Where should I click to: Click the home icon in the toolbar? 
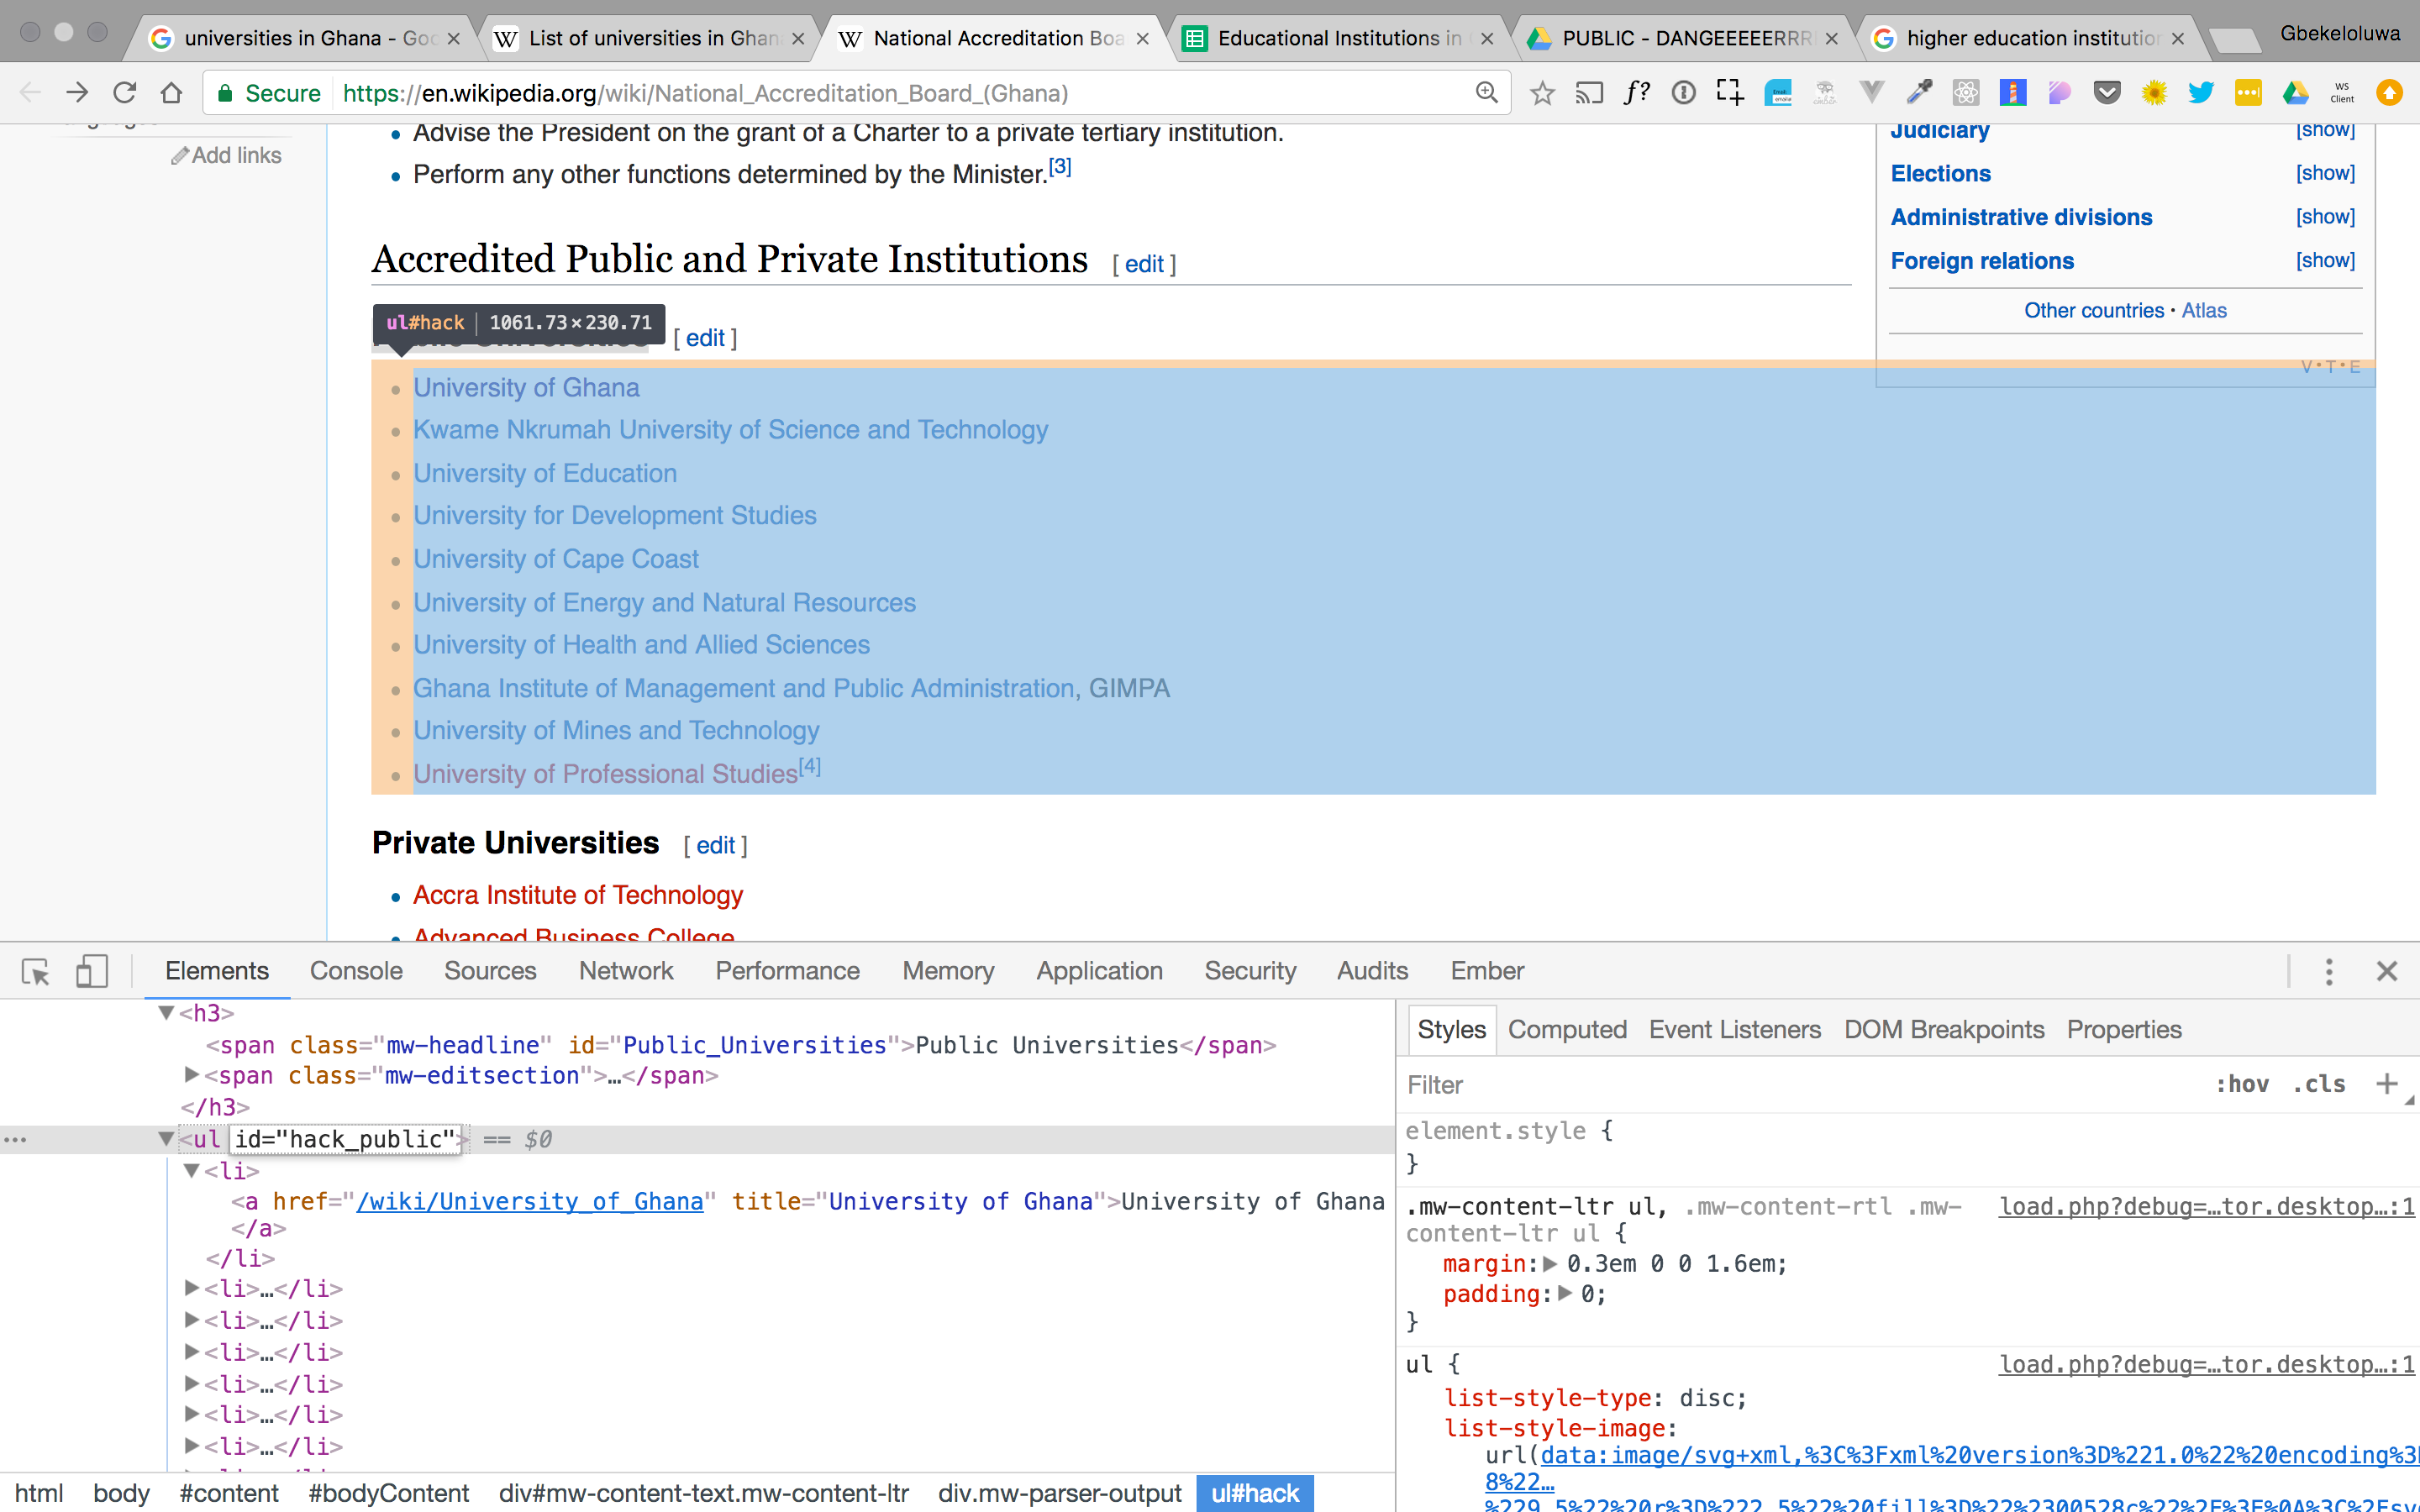point(171,93)
